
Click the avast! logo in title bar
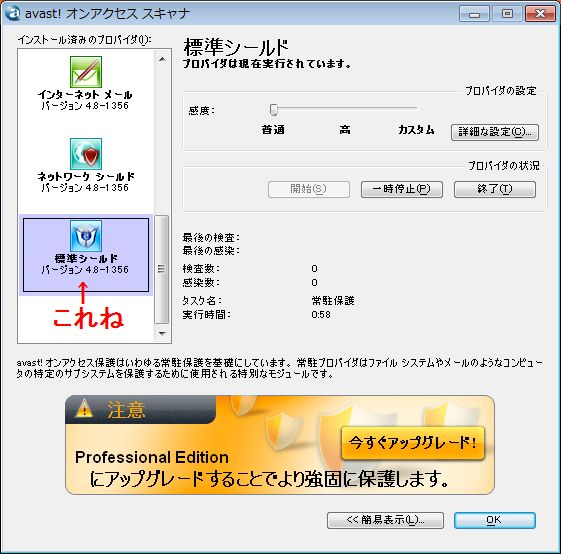(13, 14)
